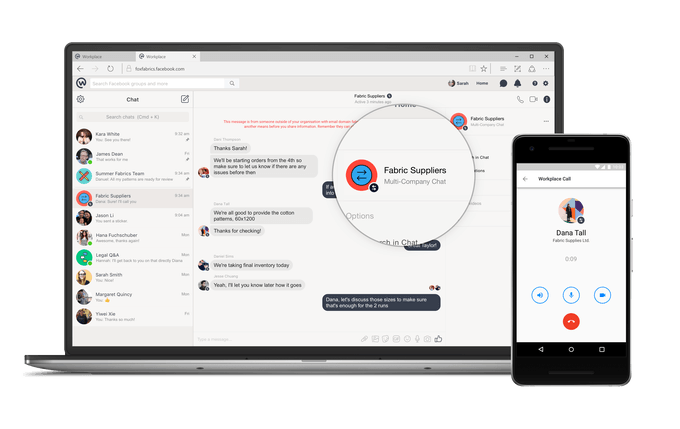Tap back arrow on phone Workplace Call

click(526, 179)
